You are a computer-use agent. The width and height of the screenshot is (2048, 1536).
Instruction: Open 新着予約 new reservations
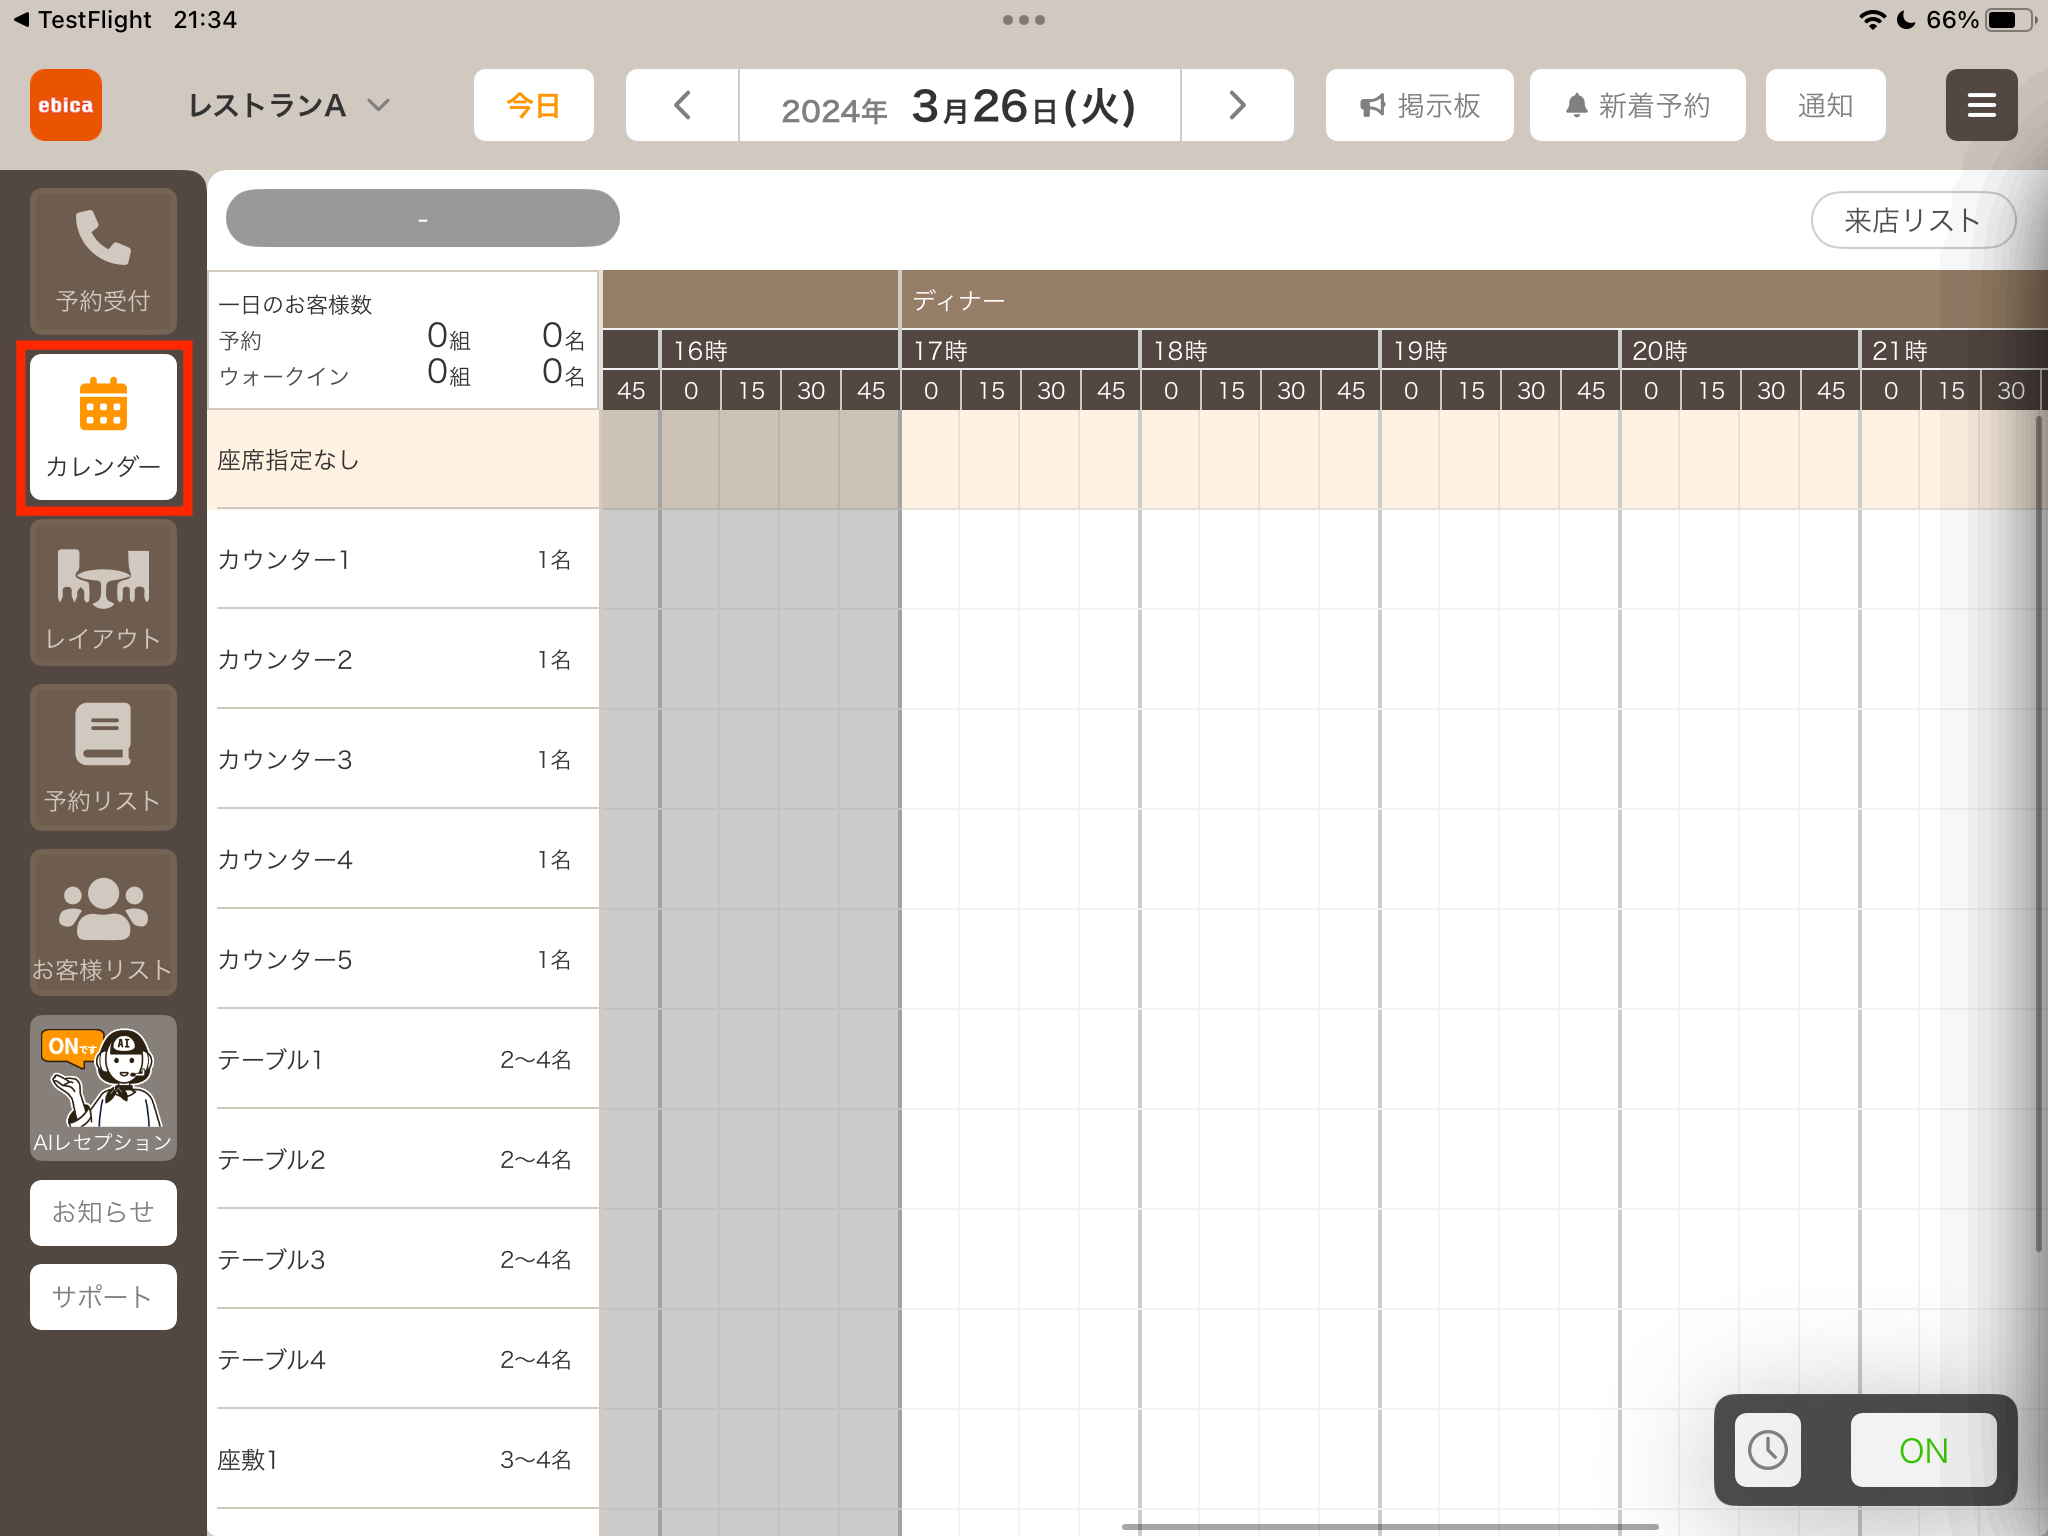tap(1637, 105)
